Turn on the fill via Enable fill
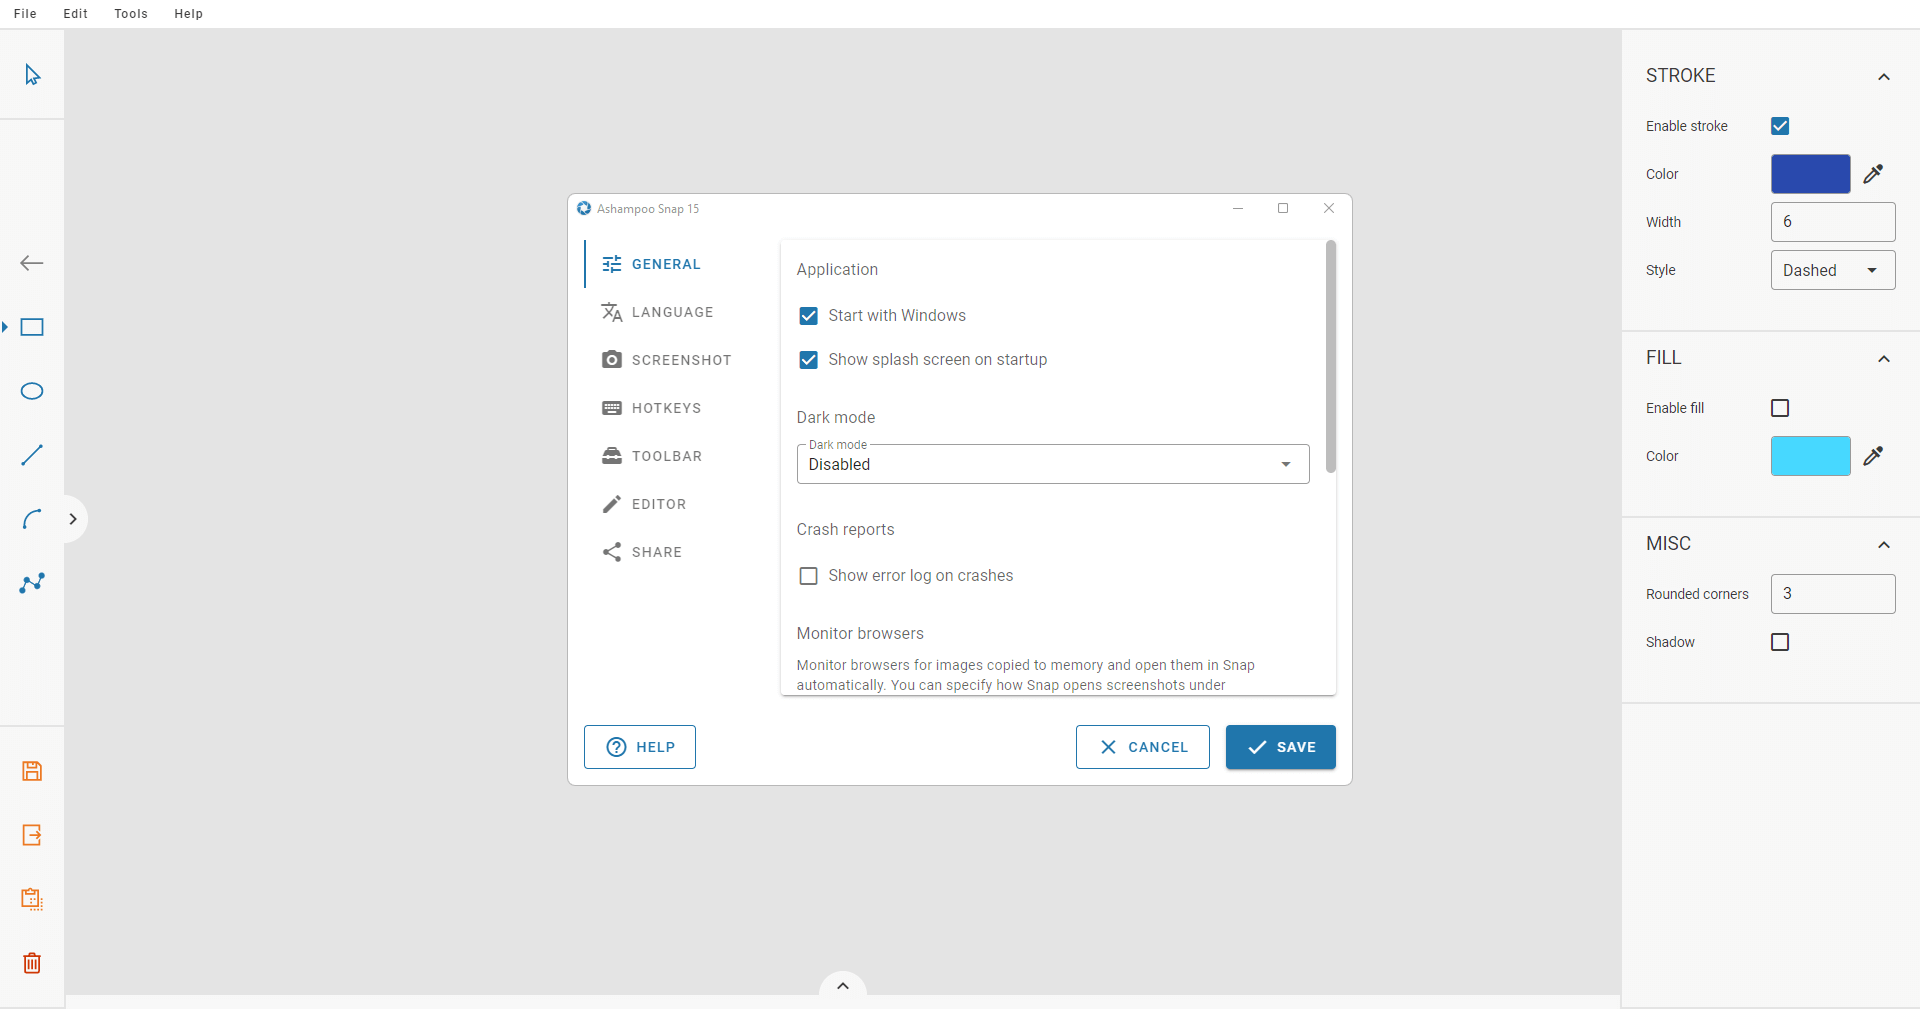1920x1009 pixels. click(x=1780, y=408)
